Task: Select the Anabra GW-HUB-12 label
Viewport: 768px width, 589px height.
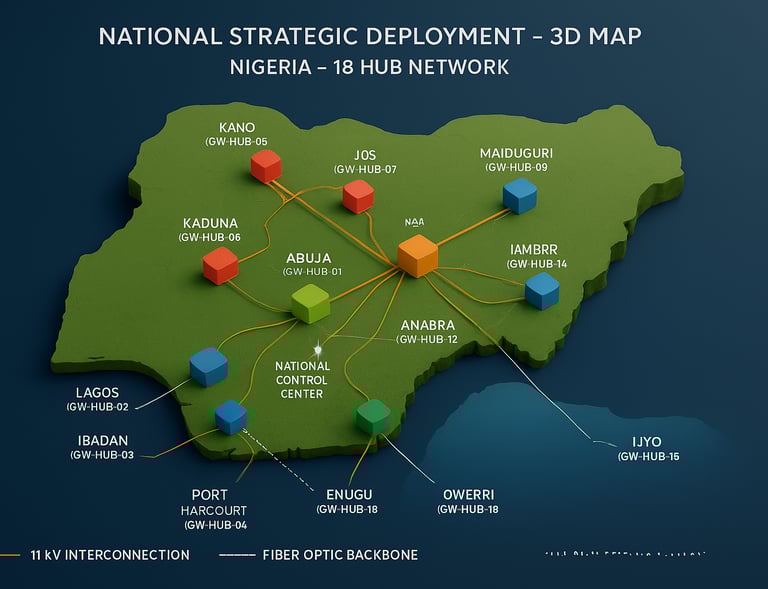Action: coord(427,332)
